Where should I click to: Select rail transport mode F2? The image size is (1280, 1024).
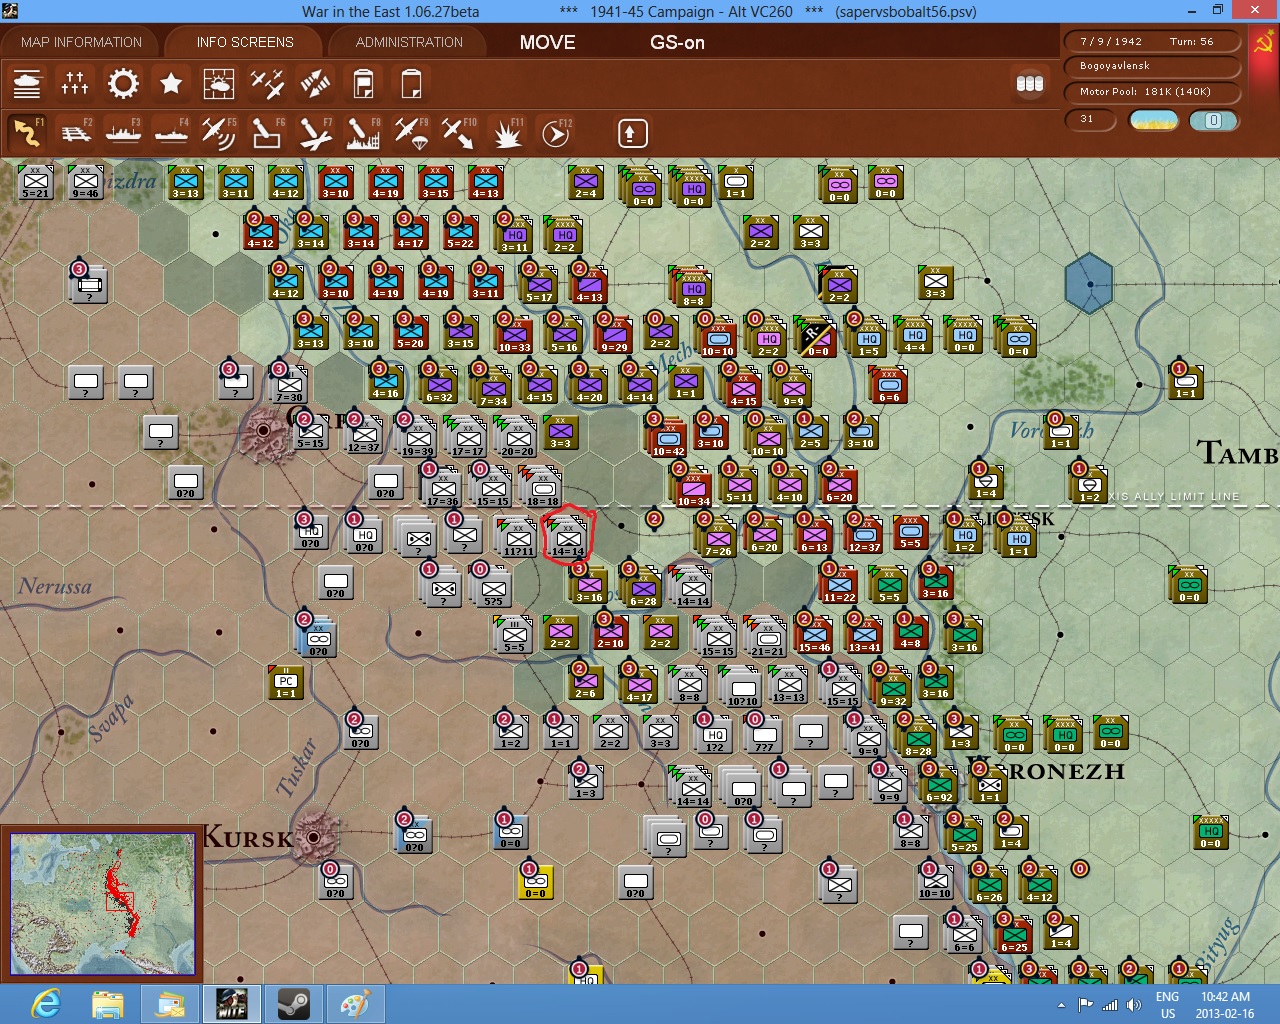click(75, 133)
